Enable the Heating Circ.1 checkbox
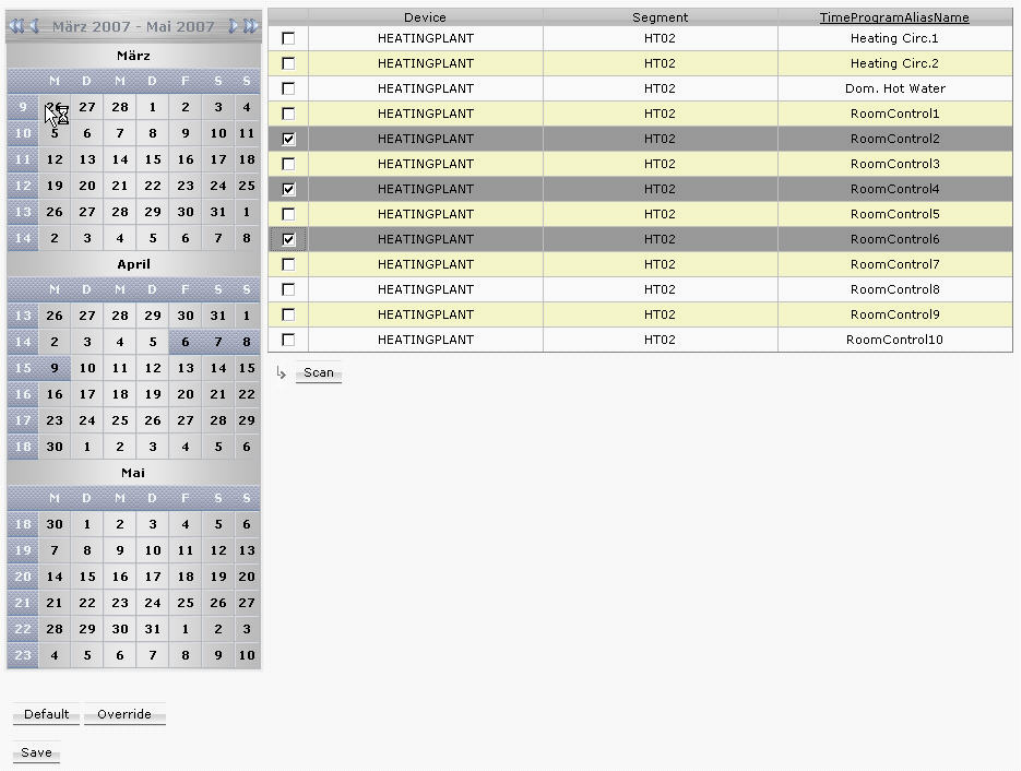 289,38
